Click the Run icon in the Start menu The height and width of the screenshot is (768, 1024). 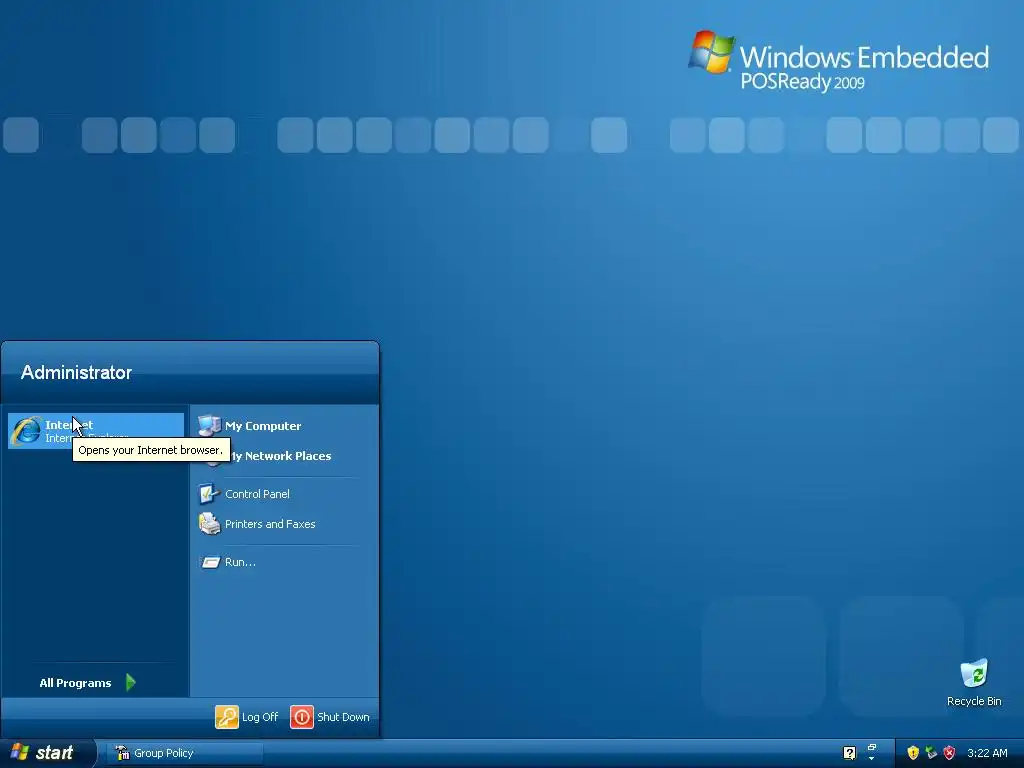[x=210, y=562]
